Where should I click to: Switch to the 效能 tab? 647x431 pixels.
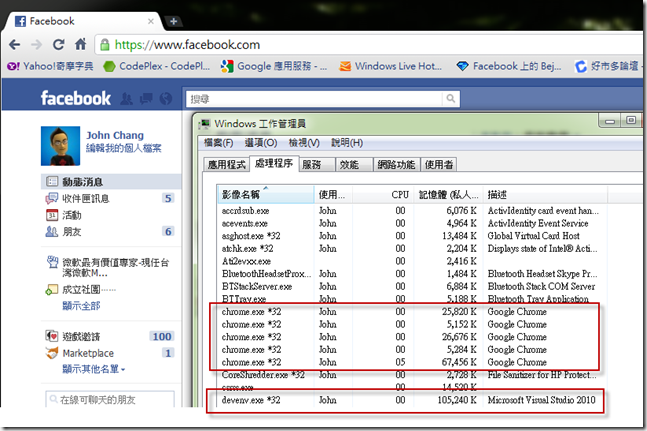pyautogui.click(x=354, y=165)
